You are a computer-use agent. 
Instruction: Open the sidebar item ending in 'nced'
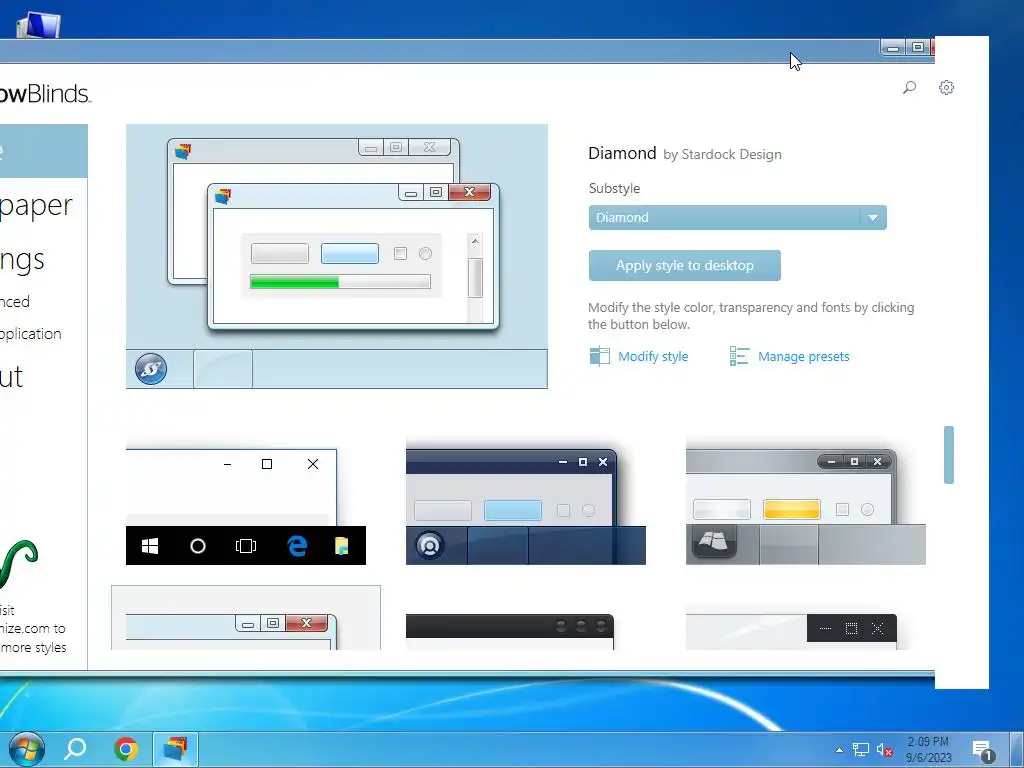(x=15, y=302)
